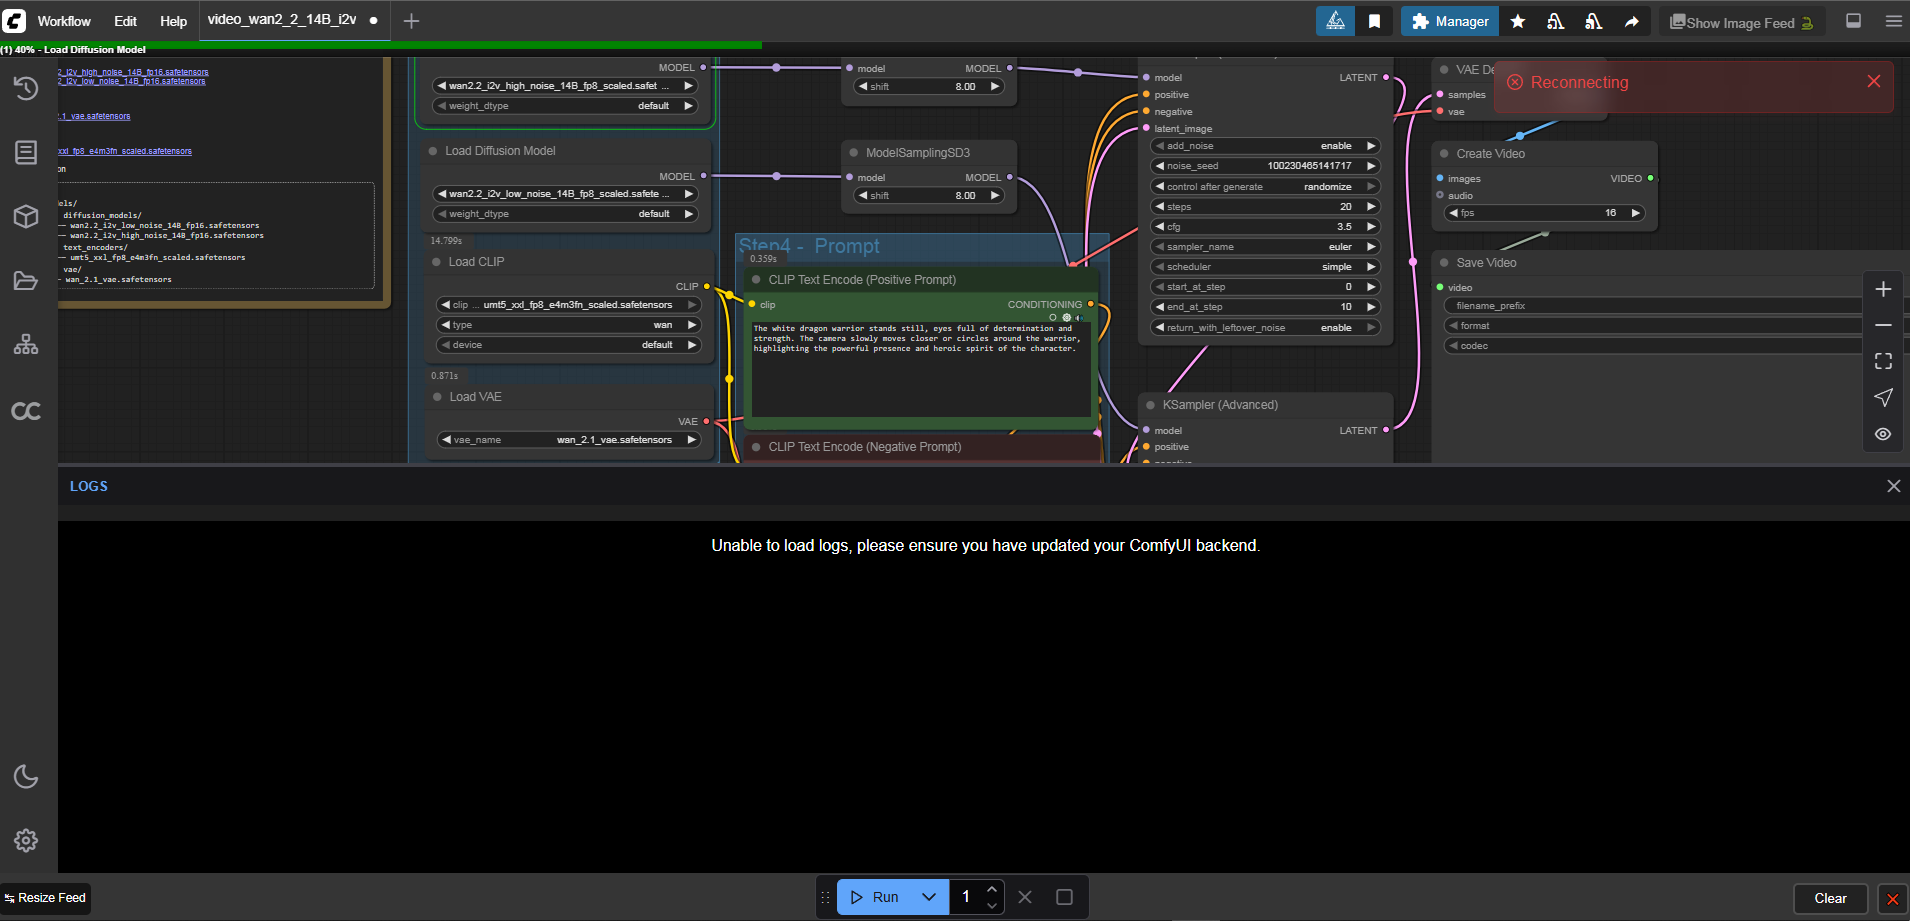1910x921 pixels.
Task: Click the share arrow icon in top bar
Action: 1631,21
